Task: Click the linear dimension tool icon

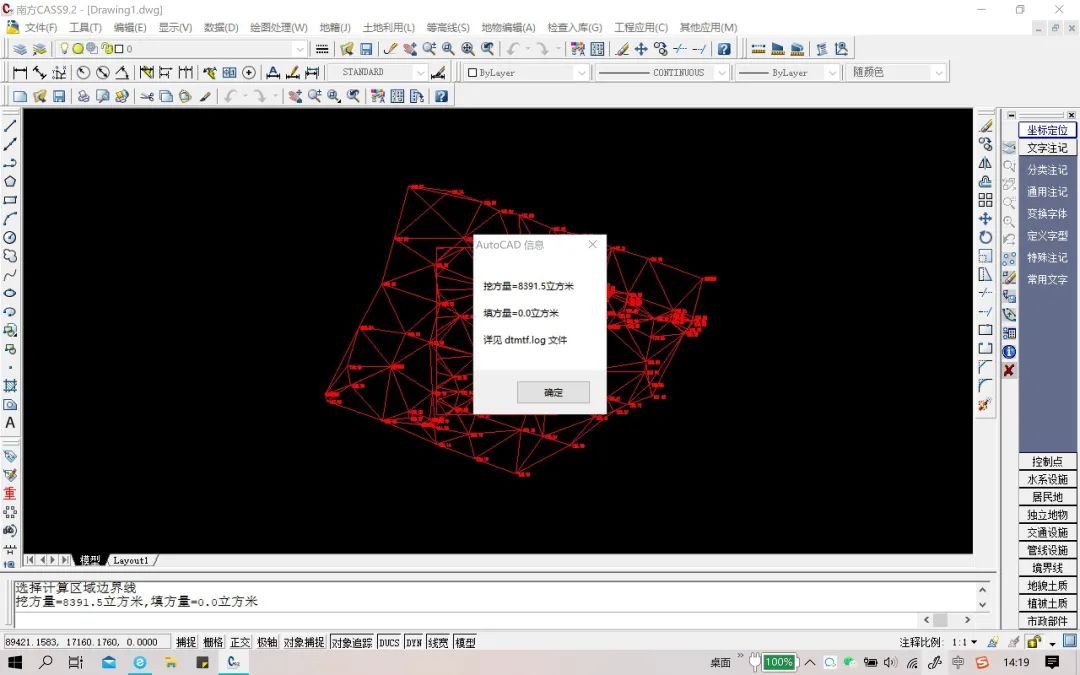Action: coord(20,72)
